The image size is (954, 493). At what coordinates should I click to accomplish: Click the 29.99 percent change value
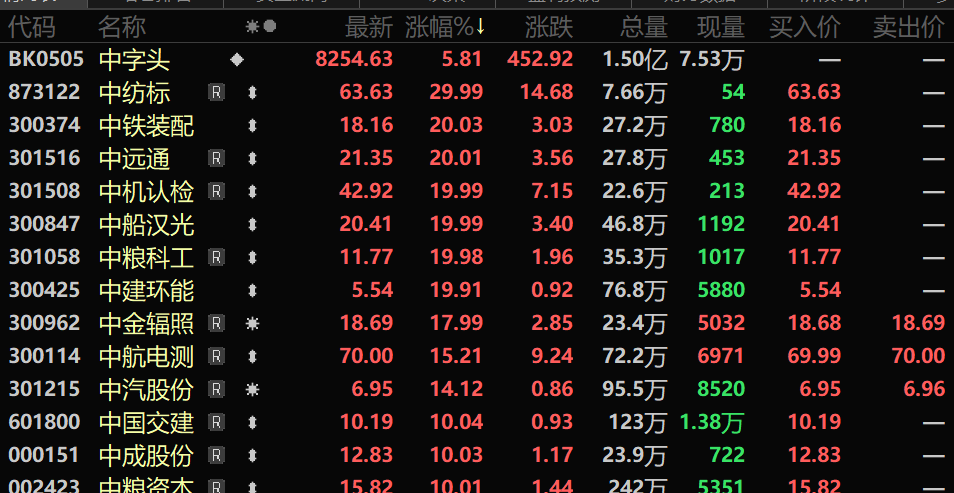point(456,93)
